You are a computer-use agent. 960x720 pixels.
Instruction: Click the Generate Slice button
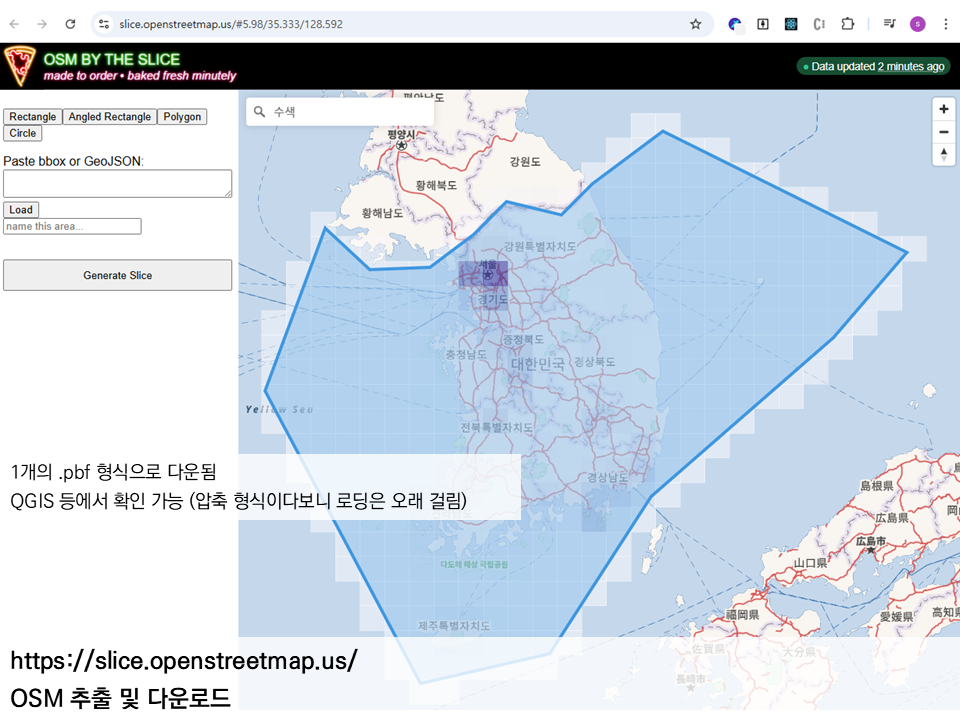(x=118, y=275)
